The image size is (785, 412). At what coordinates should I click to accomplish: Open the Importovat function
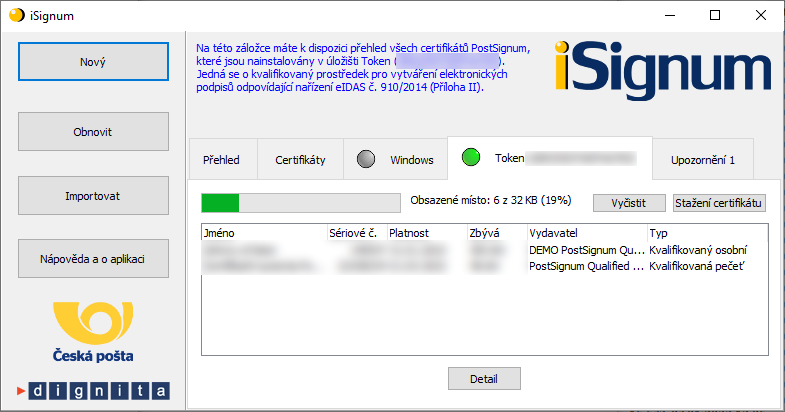93,196
